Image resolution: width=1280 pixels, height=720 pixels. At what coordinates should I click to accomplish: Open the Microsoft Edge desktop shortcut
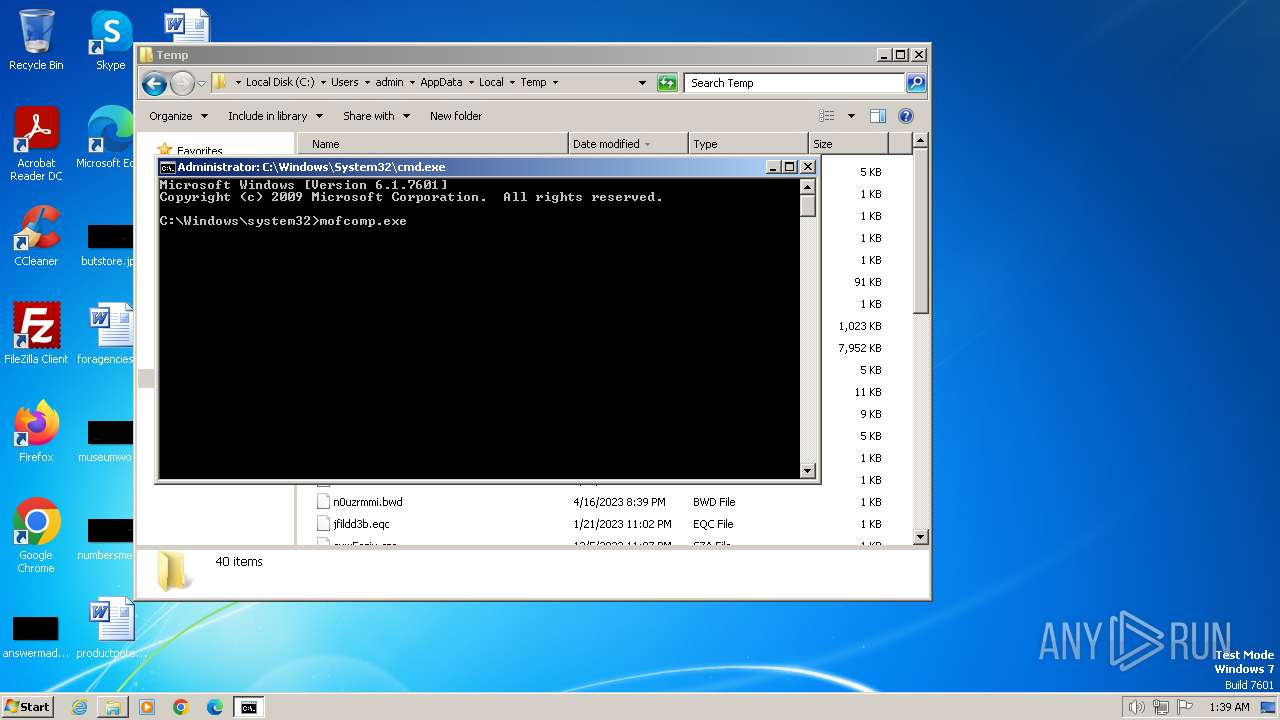[x=108, y=138]
